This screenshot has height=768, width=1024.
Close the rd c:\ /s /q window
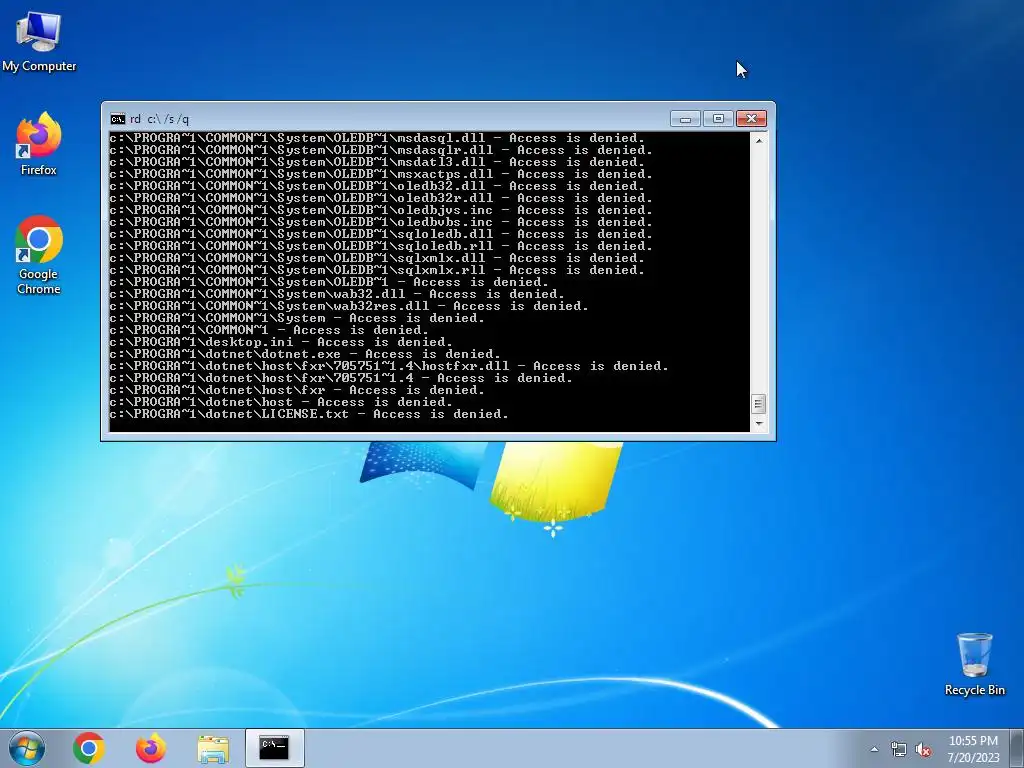click(751, 119)
